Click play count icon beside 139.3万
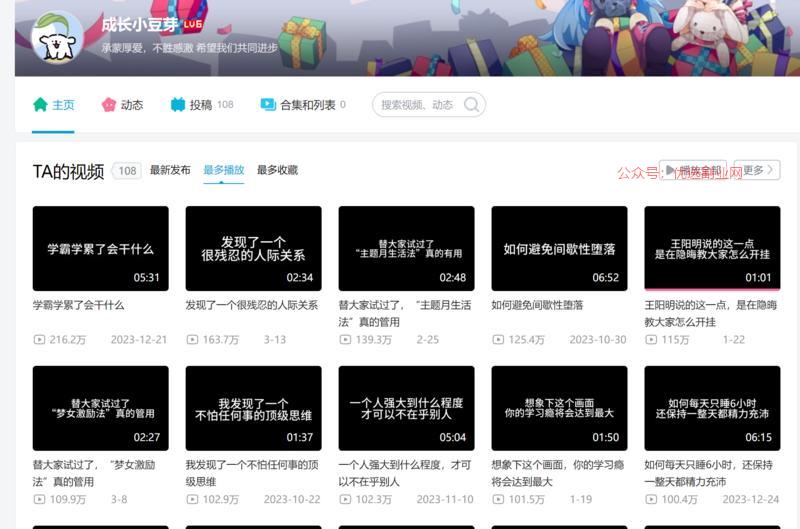This screenshot has width=800, height=529. pyautogui.click(x=345, y=339)
